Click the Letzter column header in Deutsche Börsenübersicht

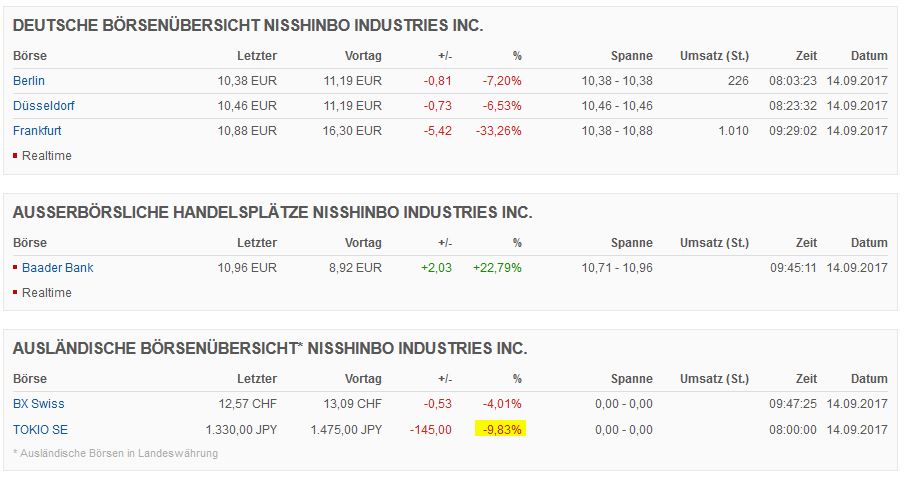(257, 56)
